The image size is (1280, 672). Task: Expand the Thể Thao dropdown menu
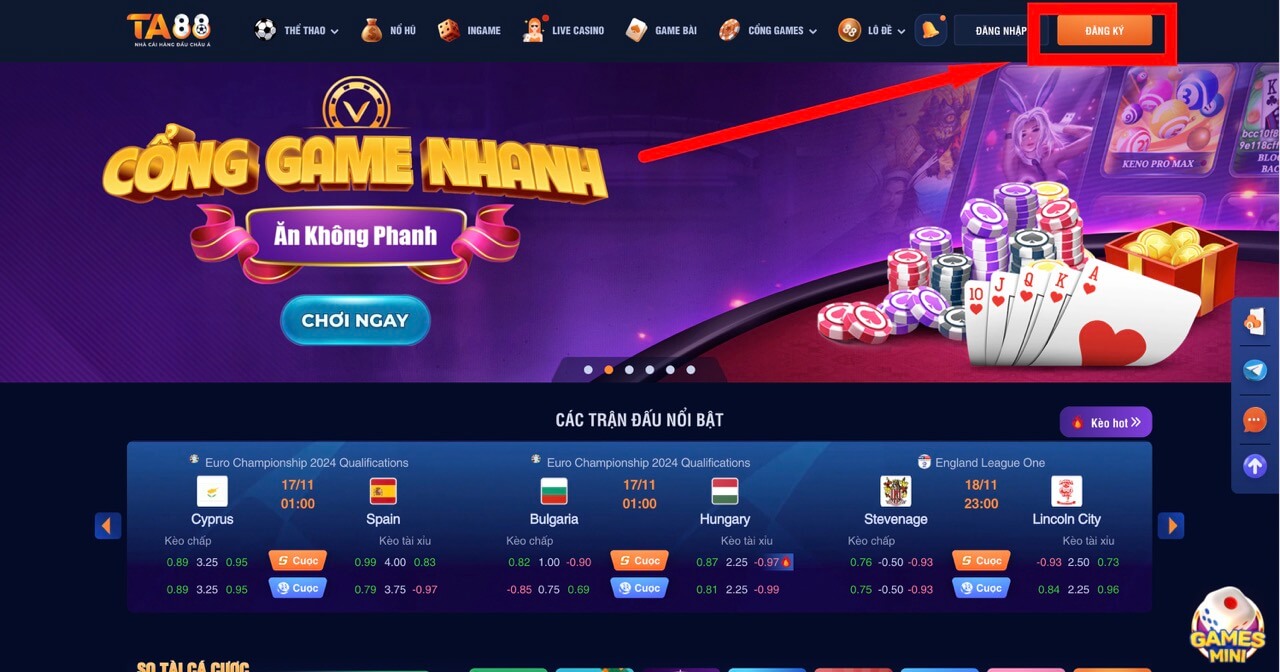click(x=296, y=30)
